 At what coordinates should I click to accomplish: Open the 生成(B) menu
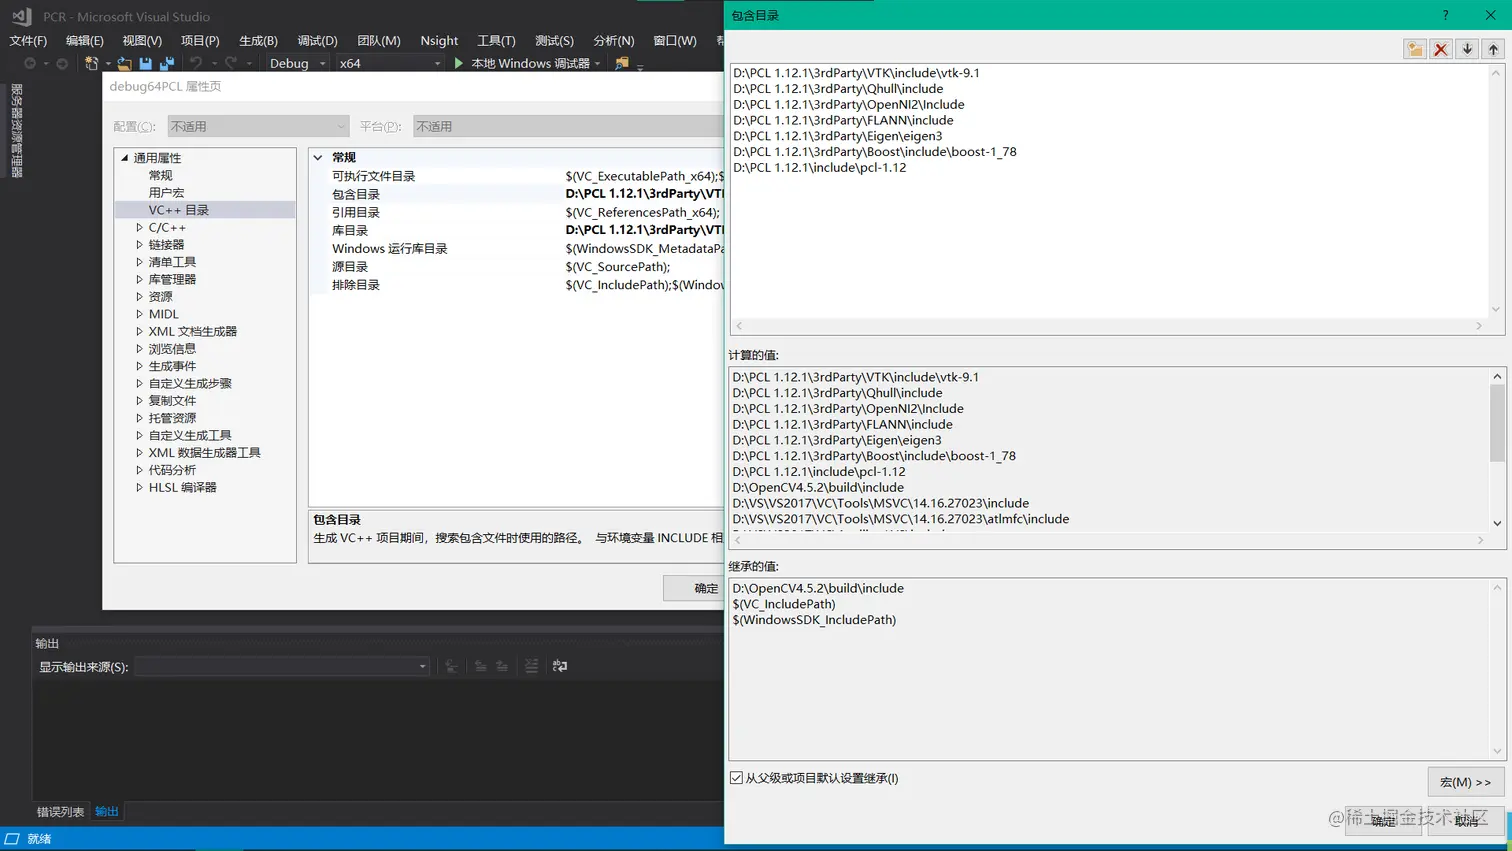(258, 40)
